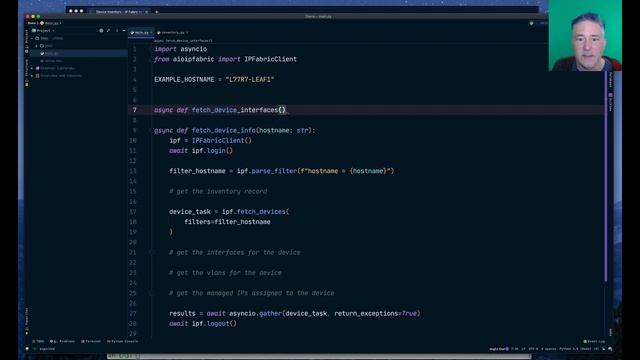Viewport: 640px width, 360px height.
Task: Open a new tab in background browser
Action: (x=157, y=12)
